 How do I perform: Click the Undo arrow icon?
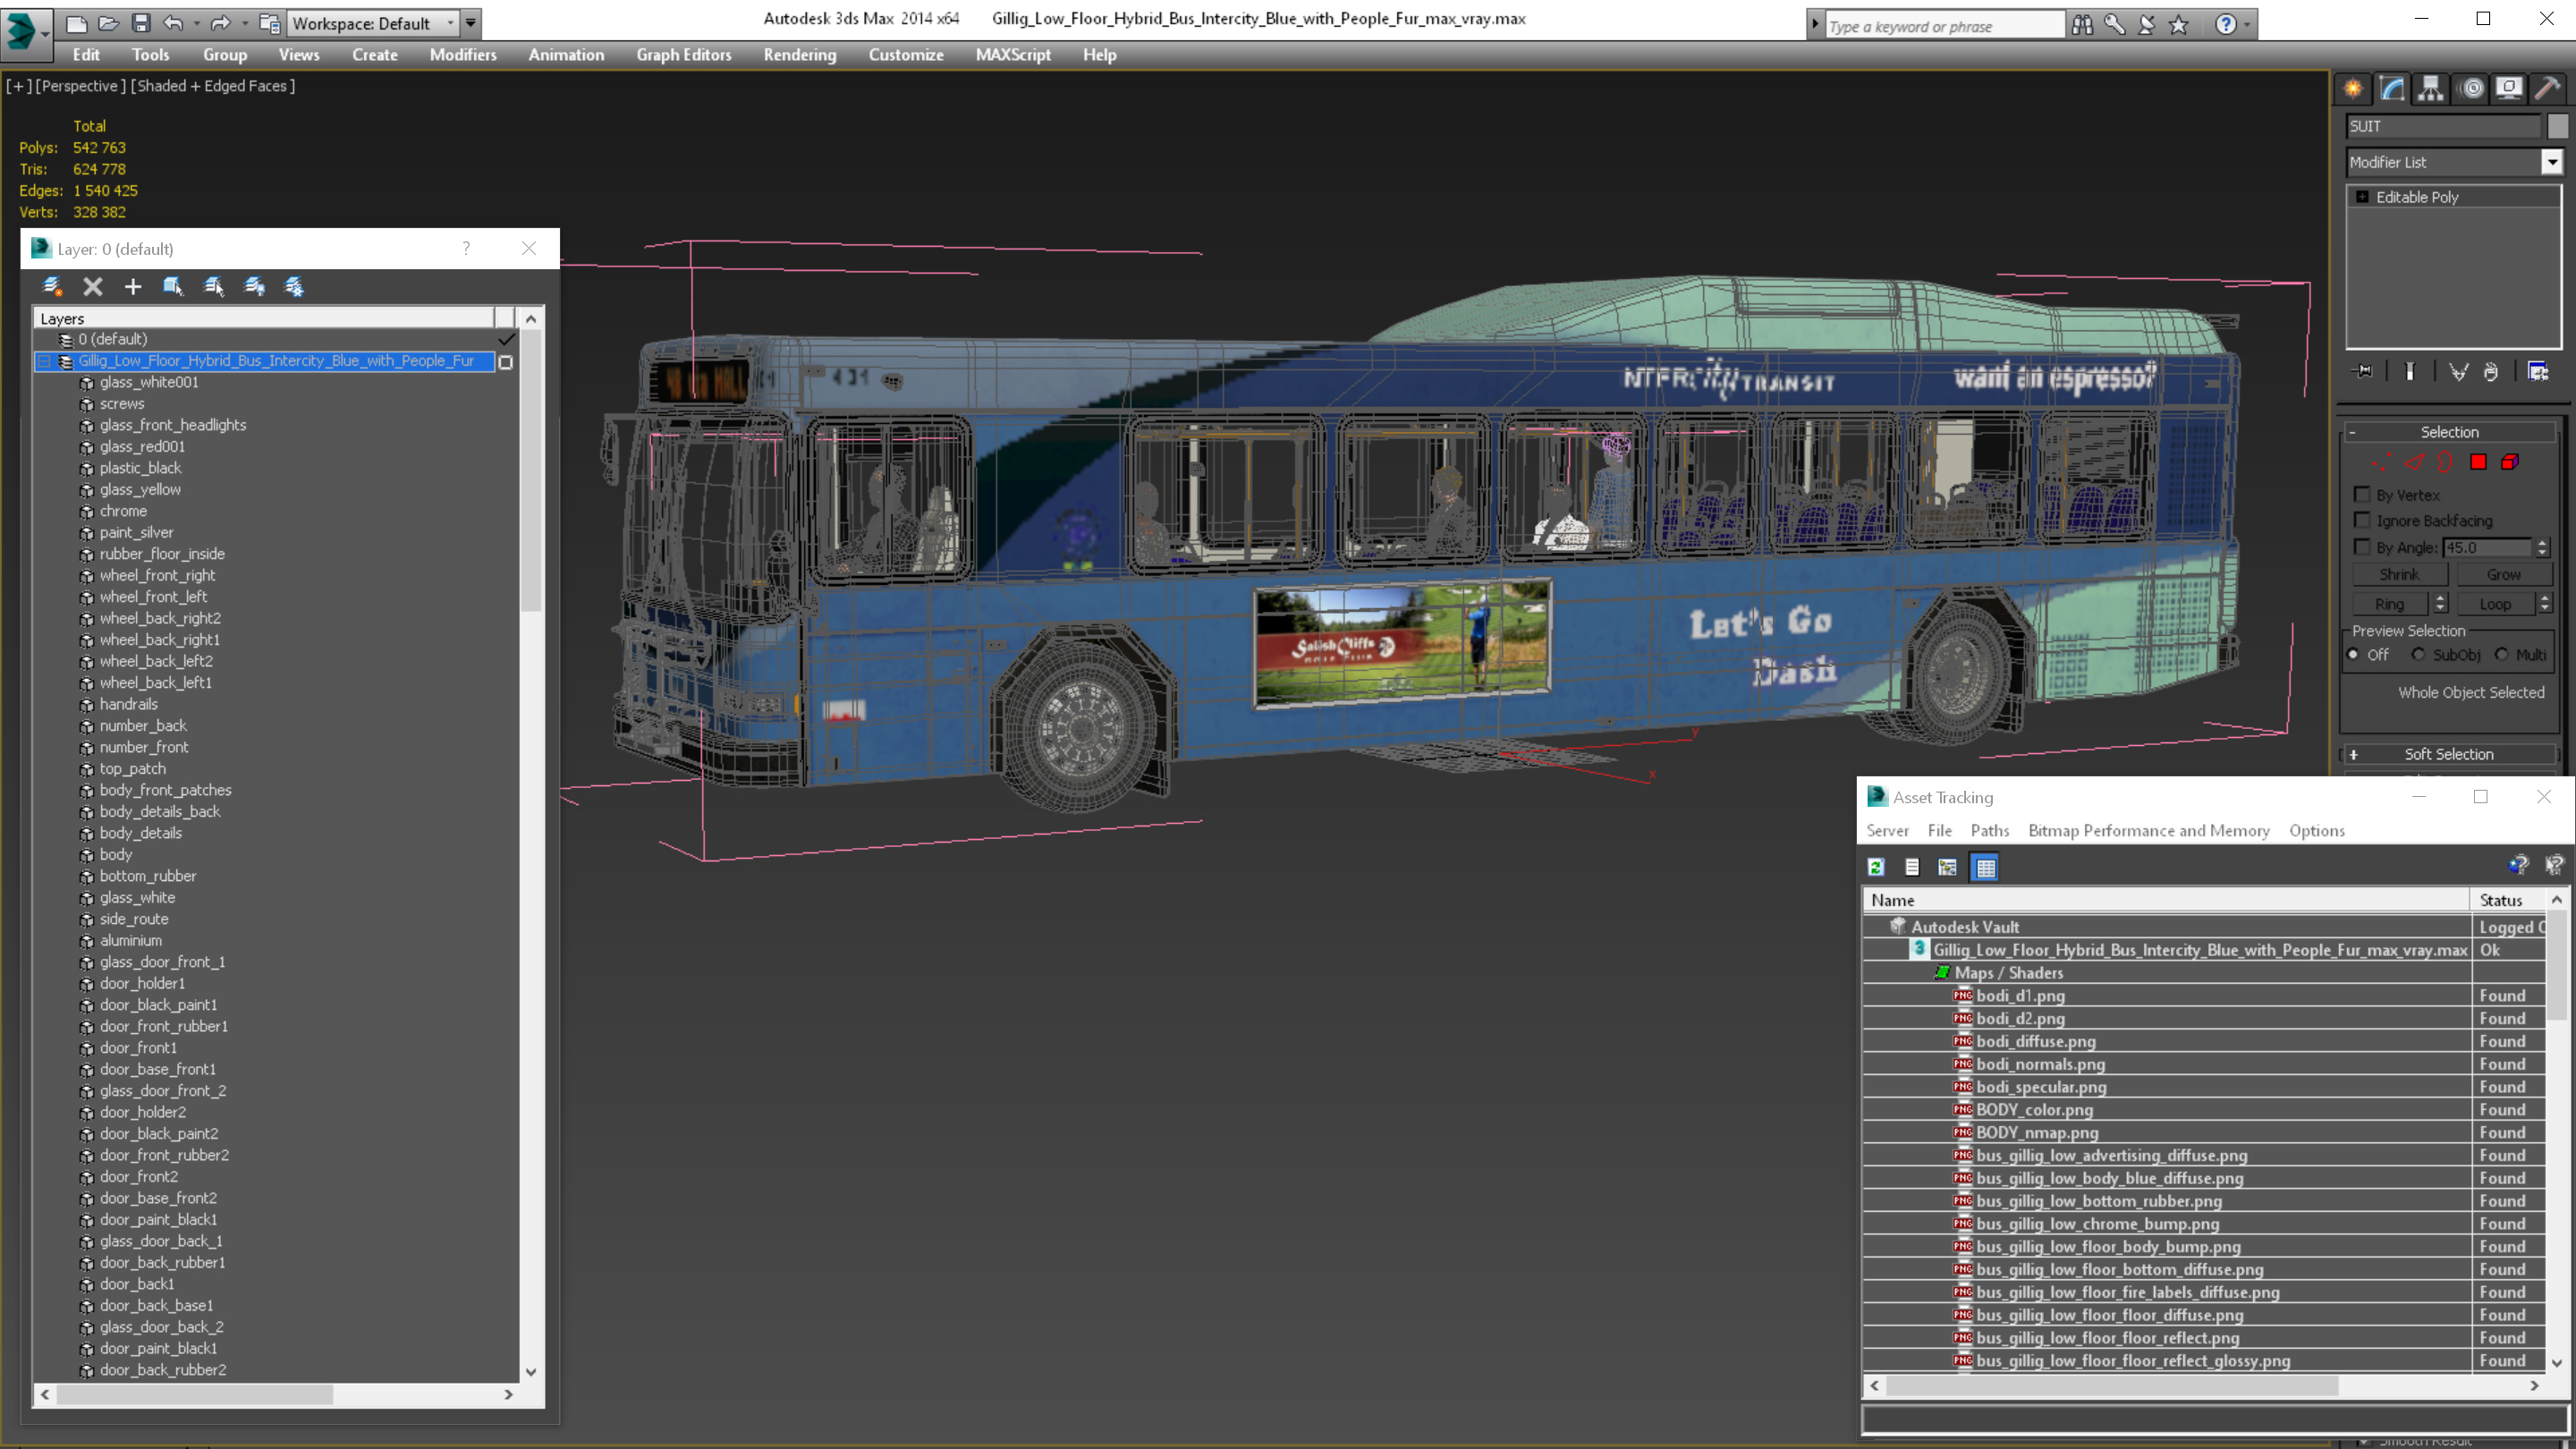pos(173,23)
